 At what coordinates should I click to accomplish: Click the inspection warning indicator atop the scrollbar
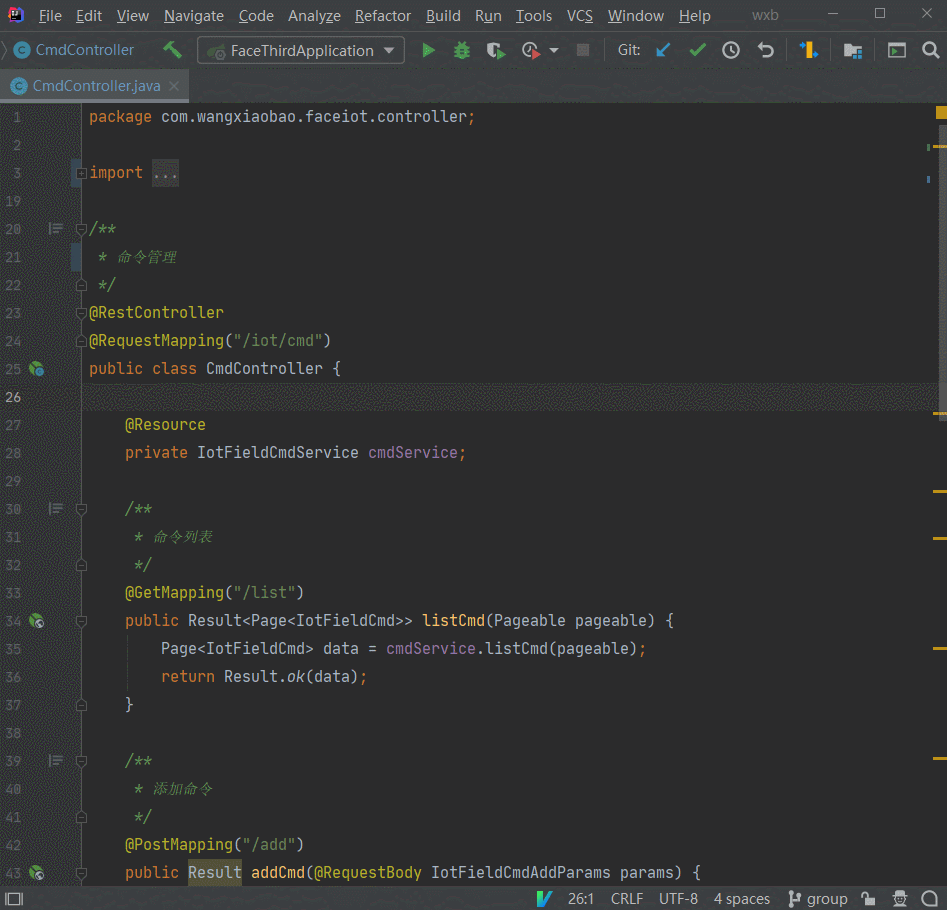coord(941,112)
